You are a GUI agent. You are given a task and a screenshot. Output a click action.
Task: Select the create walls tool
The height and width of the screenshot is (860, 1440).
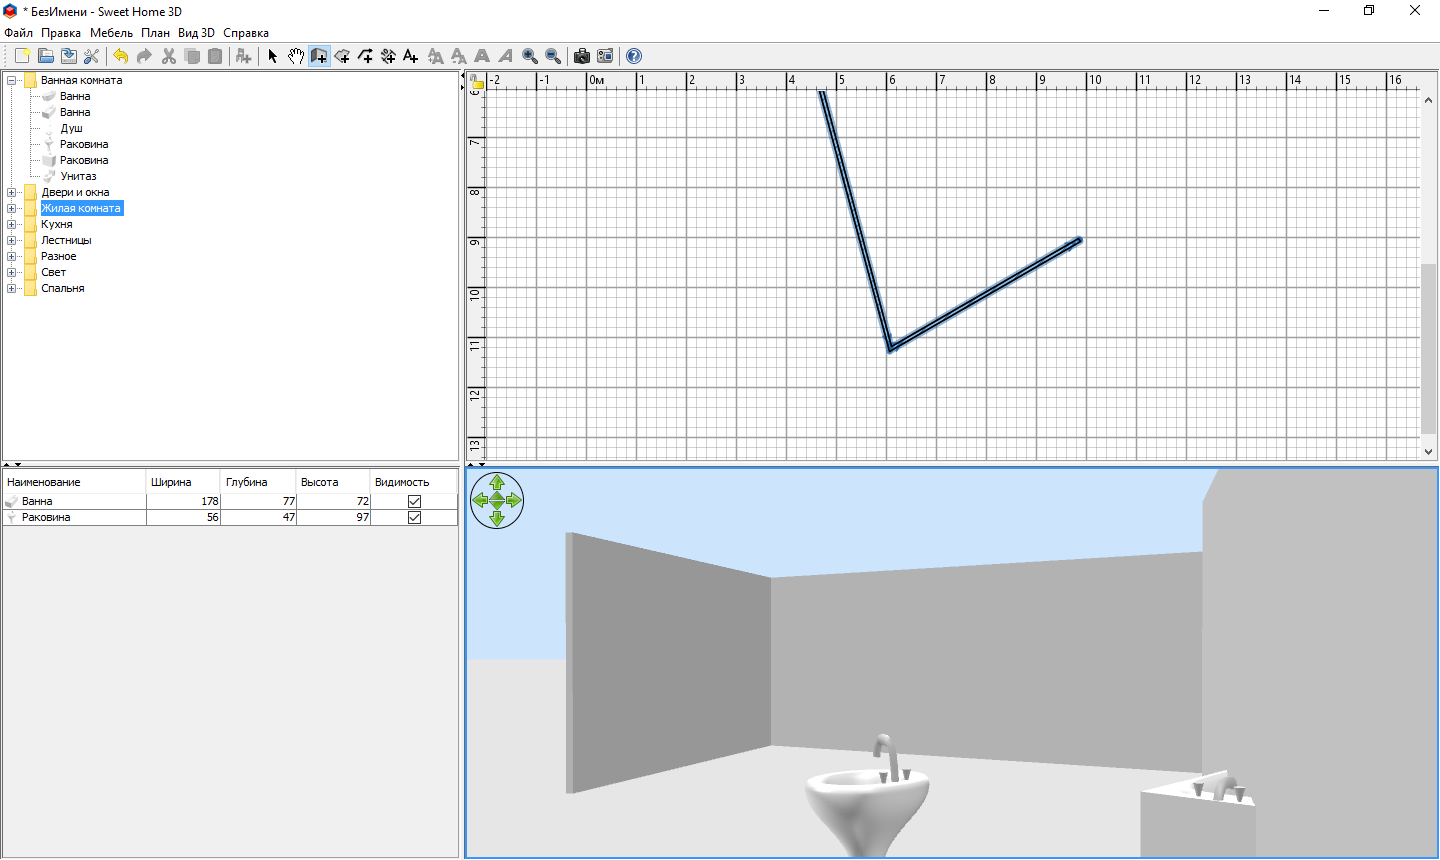[x=319, y=56]
